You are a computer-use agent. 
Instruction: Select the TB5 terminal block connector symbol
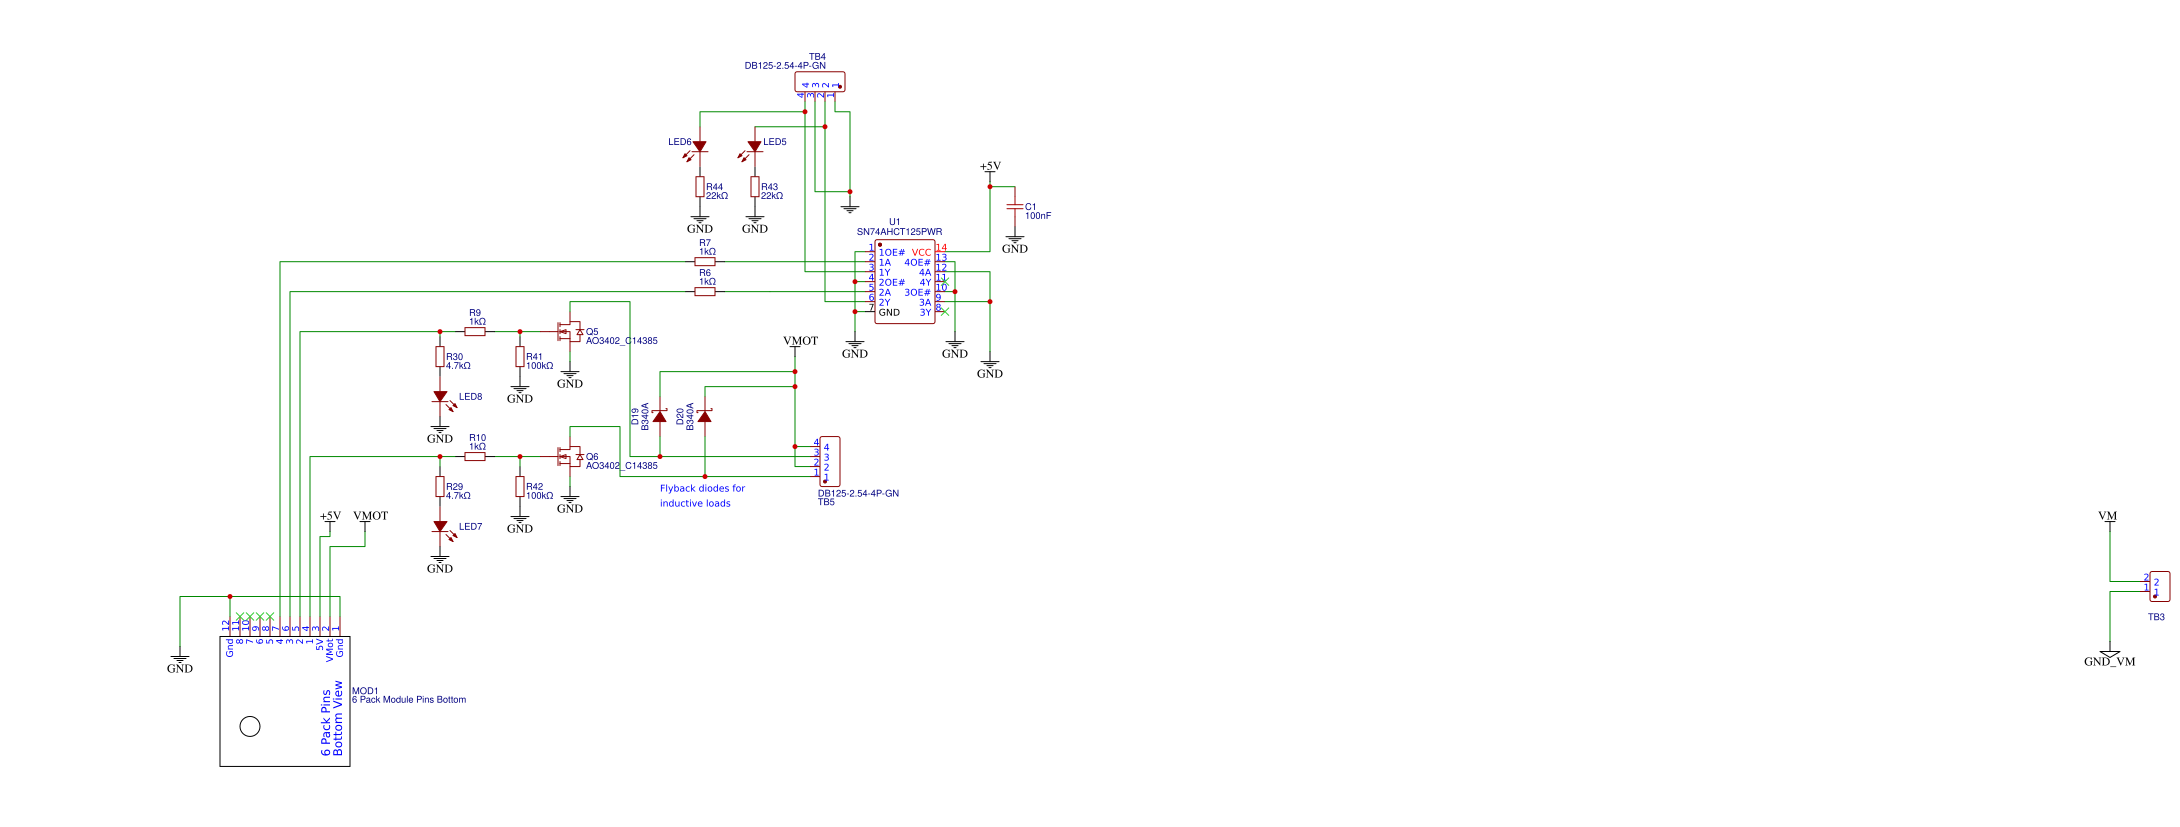point(830,462)
